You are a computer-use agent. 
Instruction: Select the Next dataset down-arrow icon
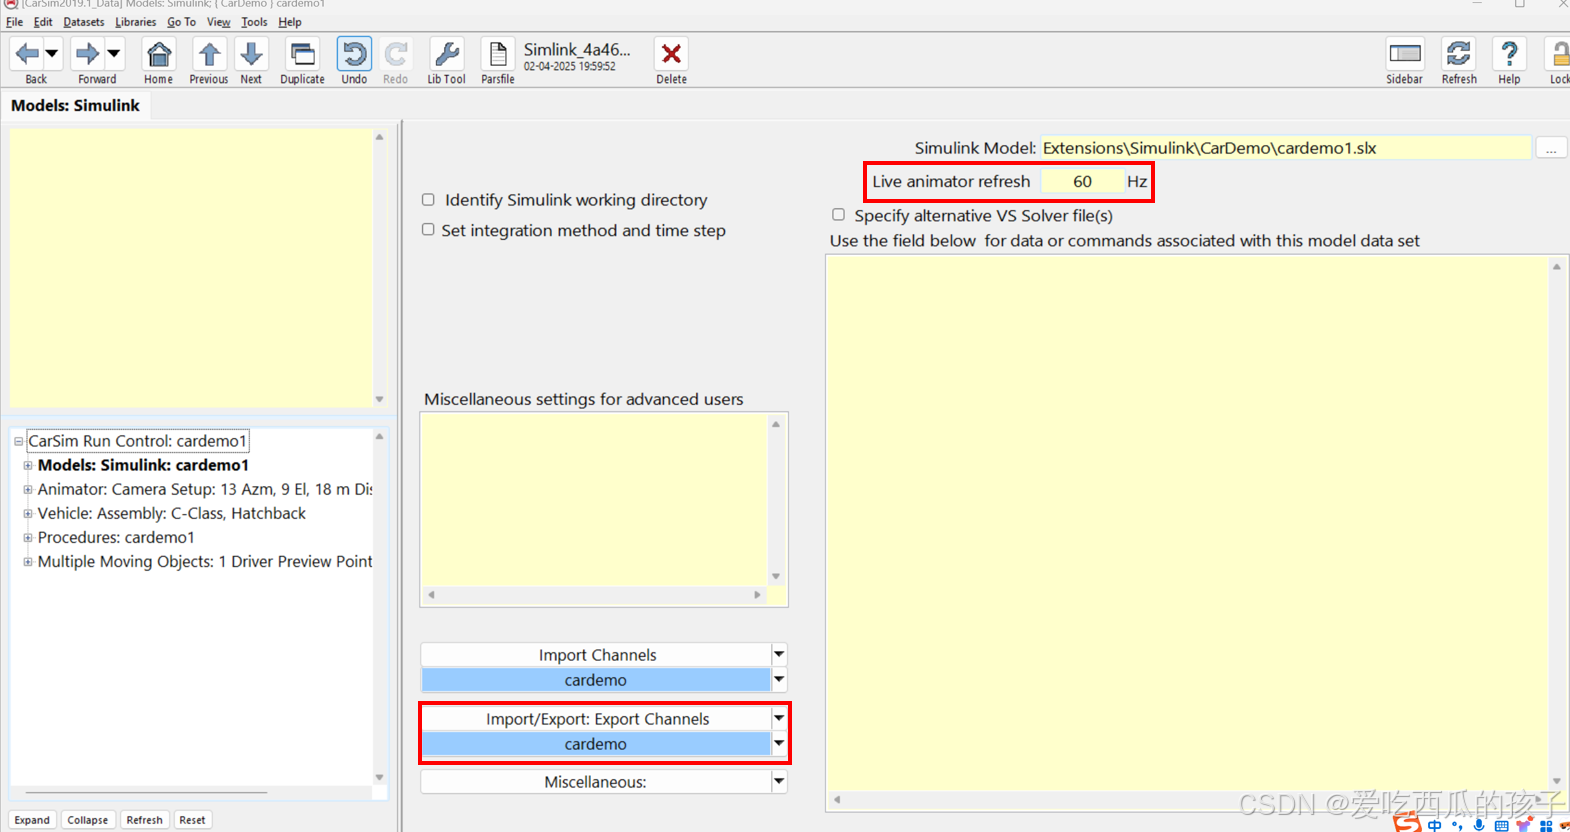[x=251, y=54]
